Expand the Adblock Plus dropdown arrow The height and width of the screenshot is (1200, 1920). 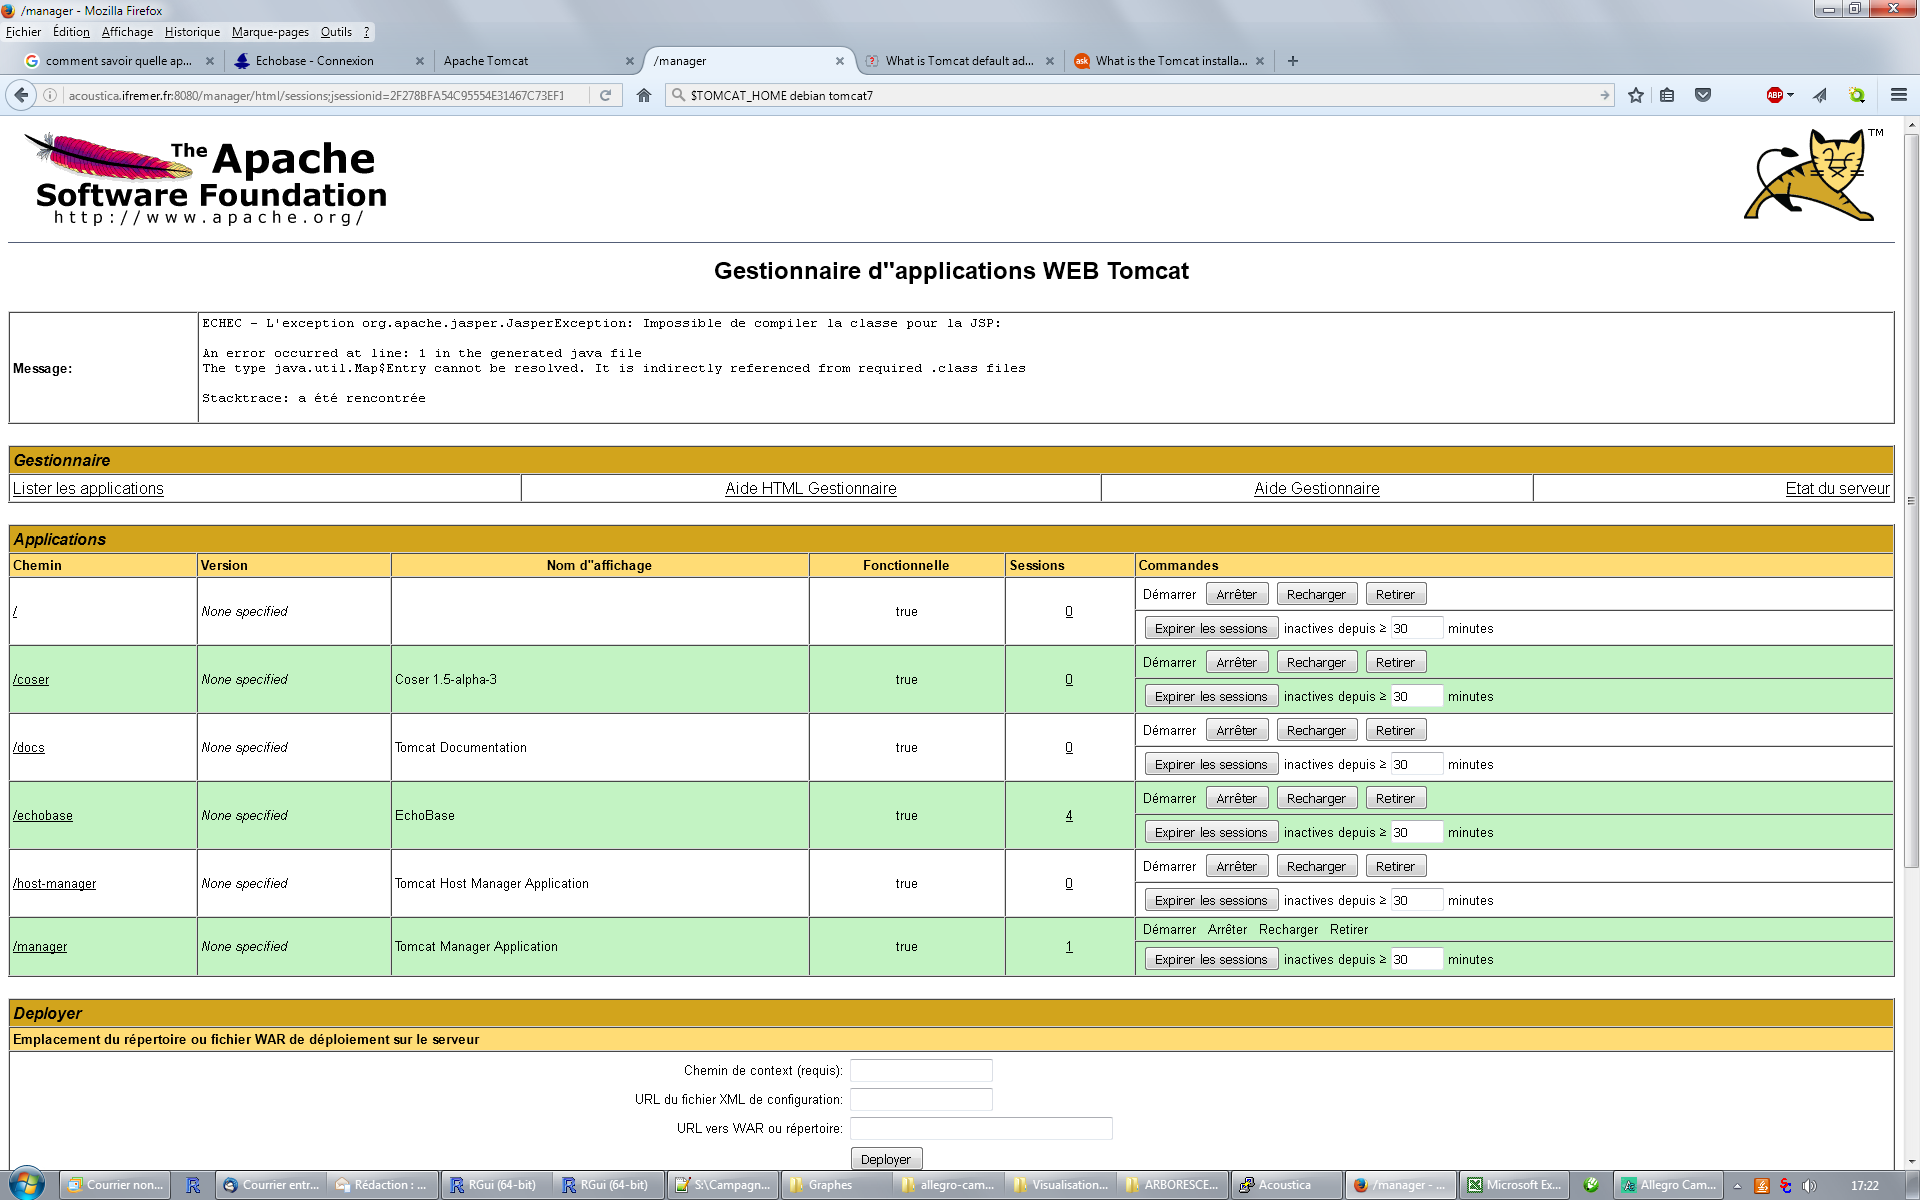pos(1790,95)
